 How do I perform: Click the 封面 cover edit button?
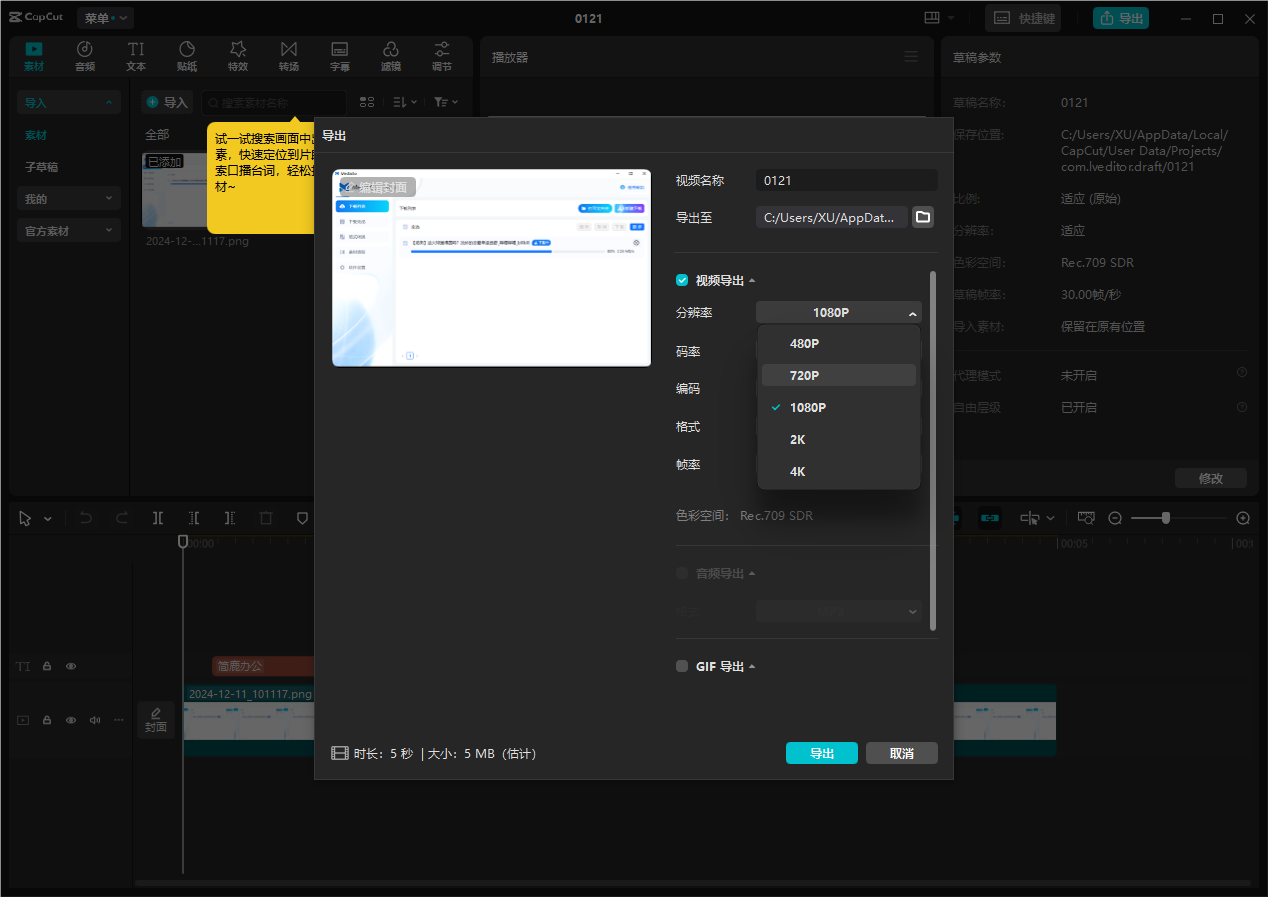[x=156, y=720]
